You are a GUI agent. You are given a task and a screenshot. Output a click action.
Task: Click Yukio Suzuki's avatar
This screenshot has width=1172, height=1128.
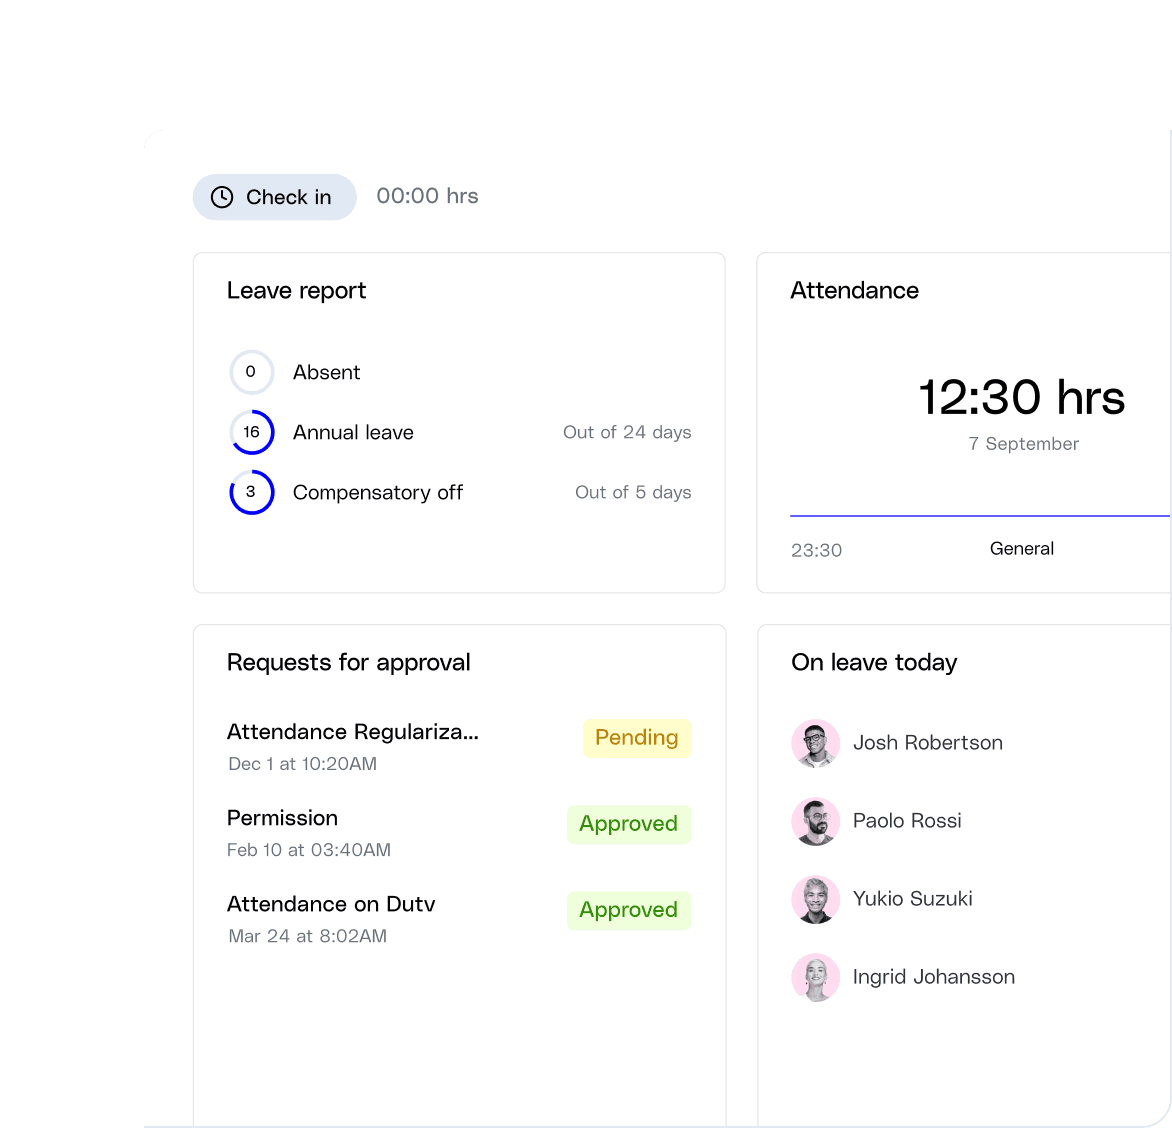click(x=815, y=899)
